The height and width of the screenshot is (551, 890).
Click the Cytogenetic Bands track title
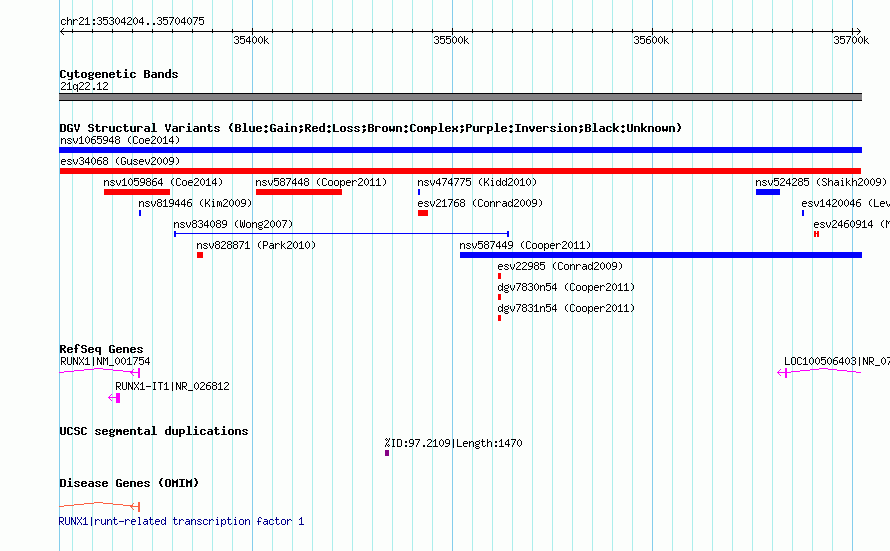[x=119, y=74]
